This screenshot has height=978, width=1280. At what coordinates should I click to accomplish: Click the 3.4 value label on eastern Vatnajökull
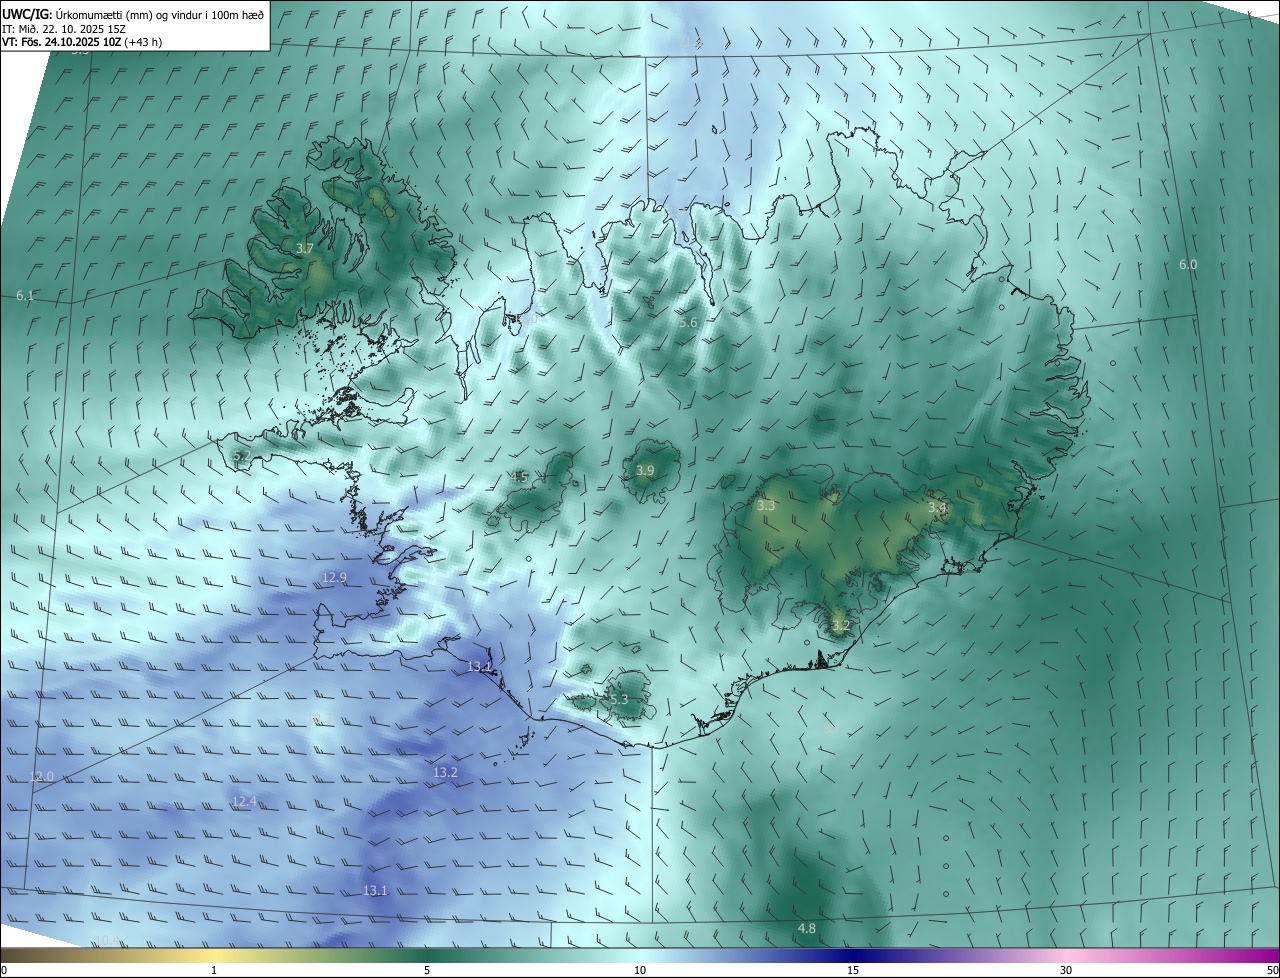click(936, 508)
